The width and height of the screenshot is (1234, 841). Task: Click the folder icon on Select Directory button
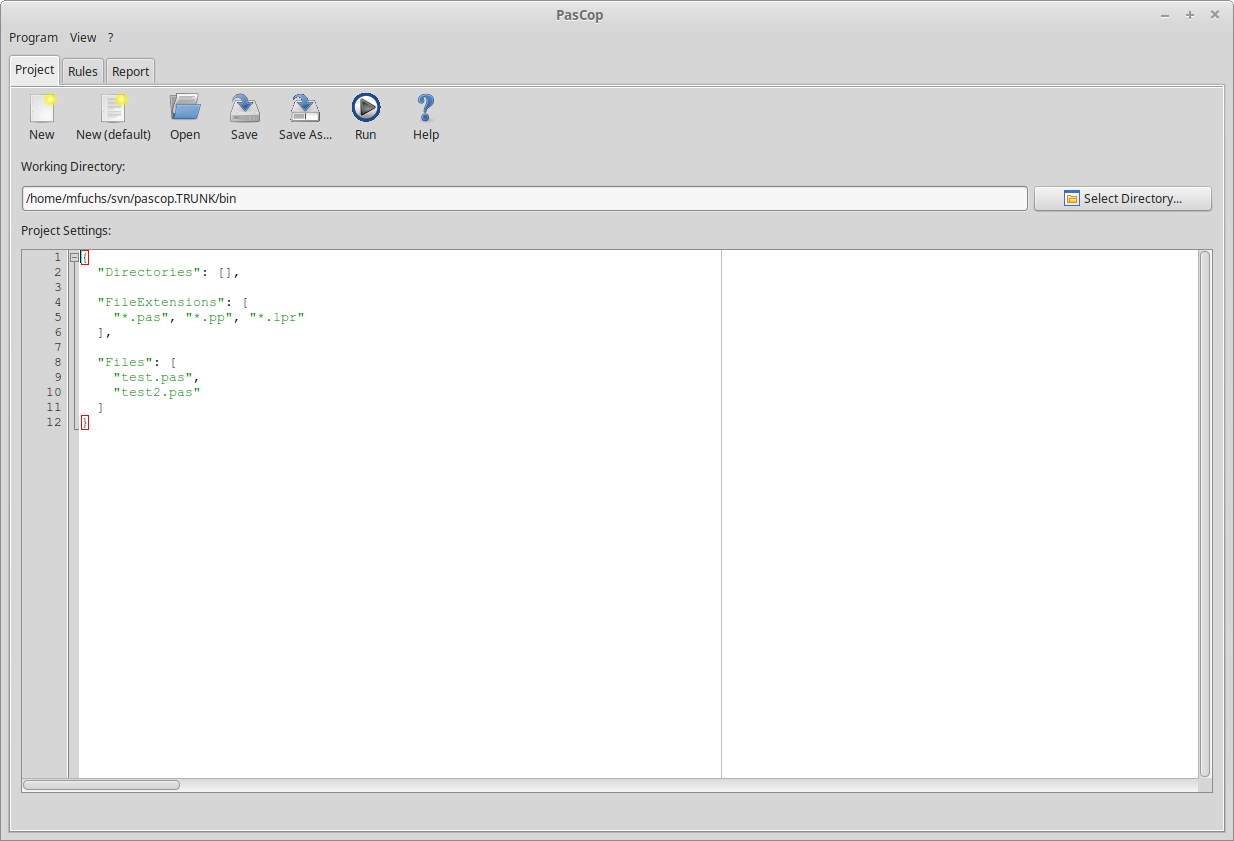[1072, 198]
